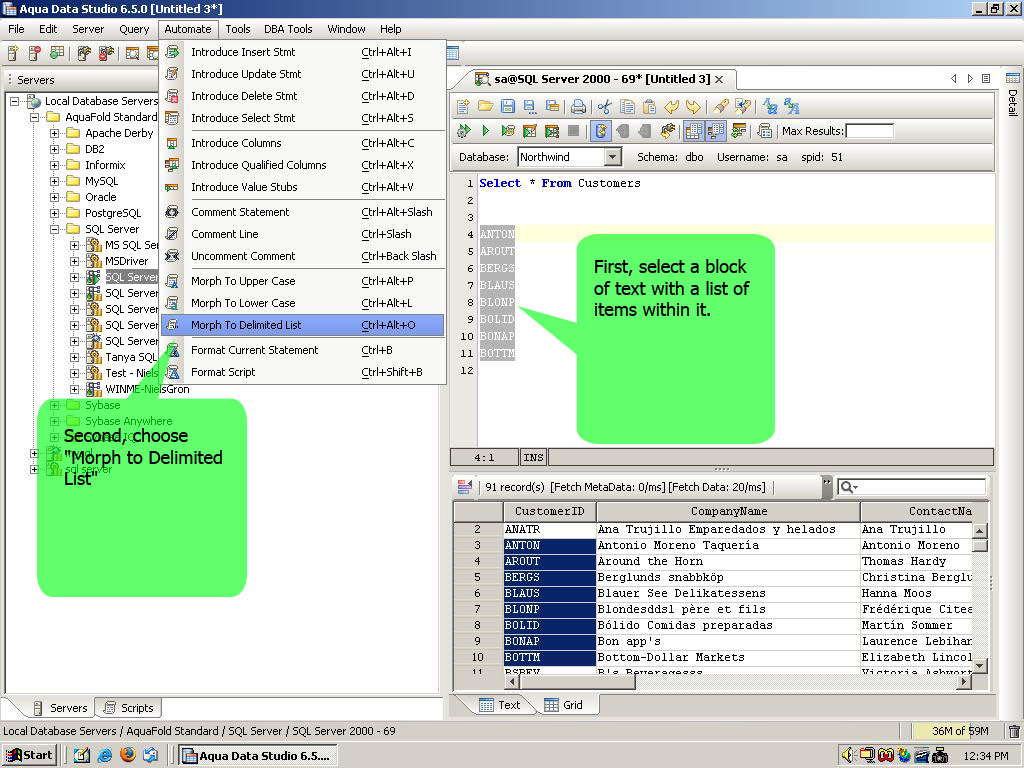Click the CustomerID column header
The width and height of the screenshot is (1024, 768).
click(x=549, y=511)
